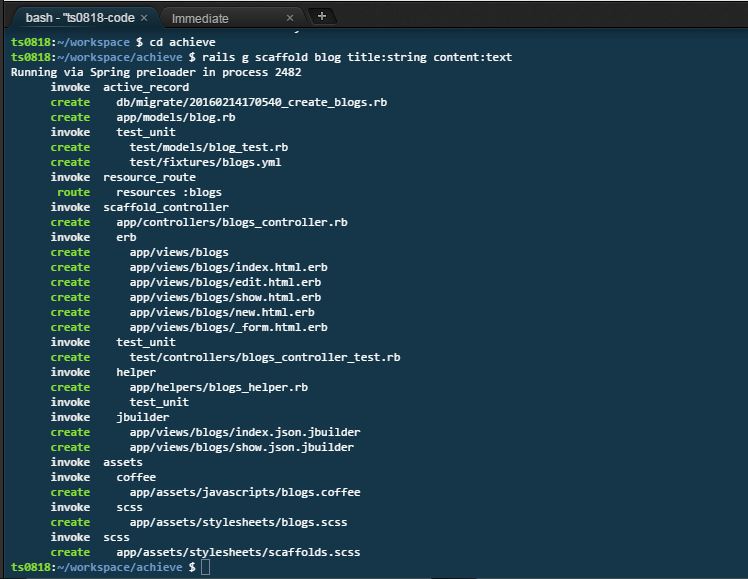Click the 'app/views/blogs' directory line

179,252
